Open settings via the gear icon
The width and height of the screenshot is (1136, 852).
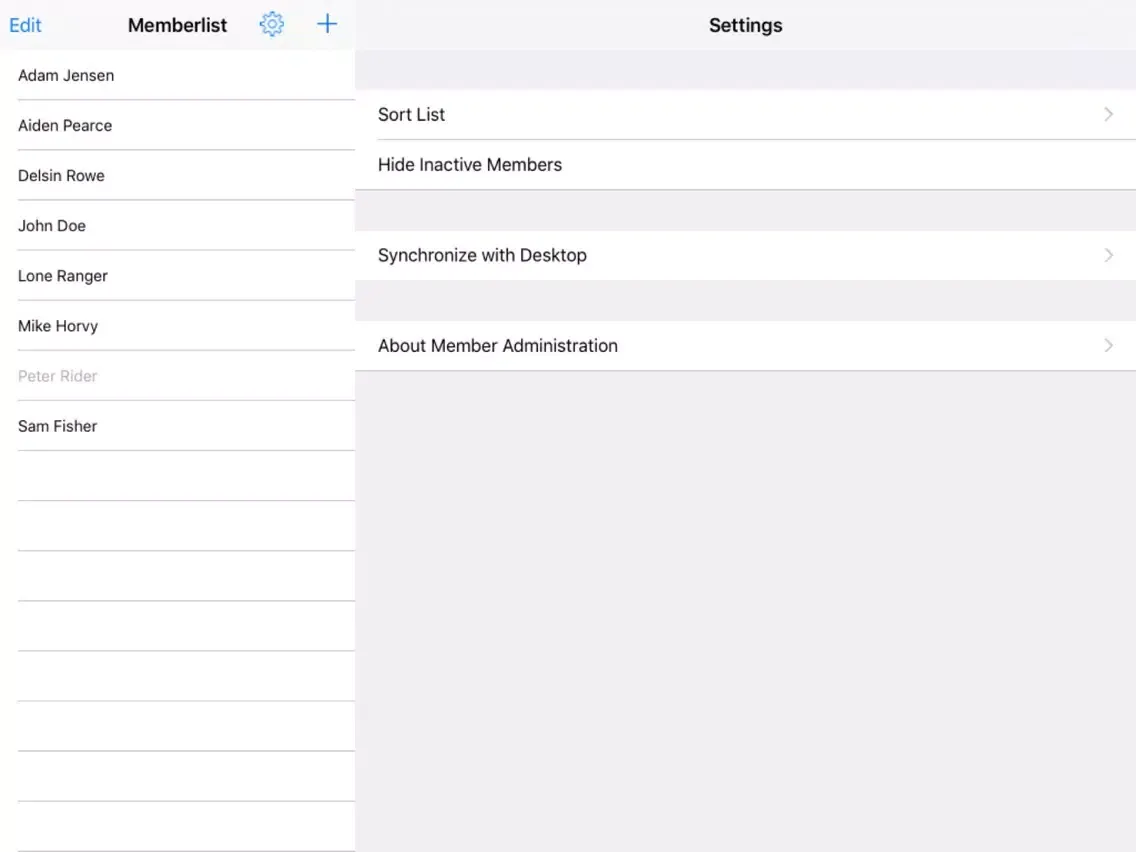pyautogui.click(x=272, y=25)
